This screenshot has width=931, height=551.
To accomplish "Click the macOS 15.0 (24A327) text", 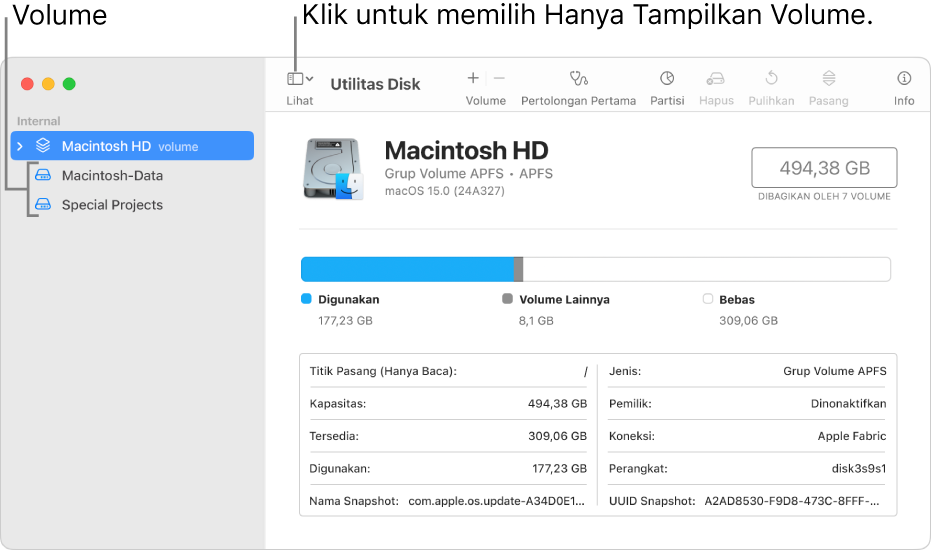I will [445, 191].
